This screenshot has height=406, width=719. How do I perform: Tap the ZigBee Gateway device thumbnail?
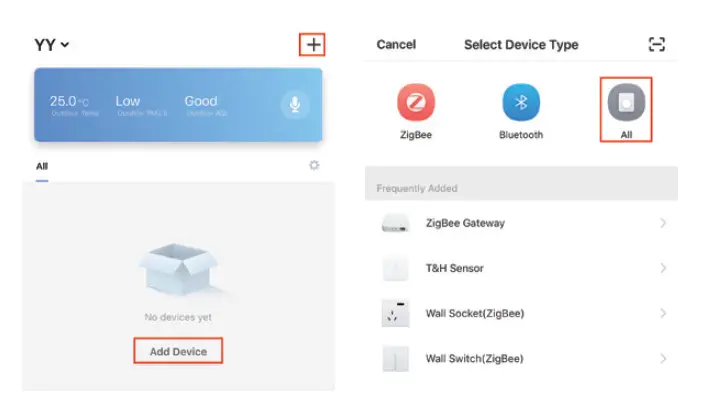[395, 223]
